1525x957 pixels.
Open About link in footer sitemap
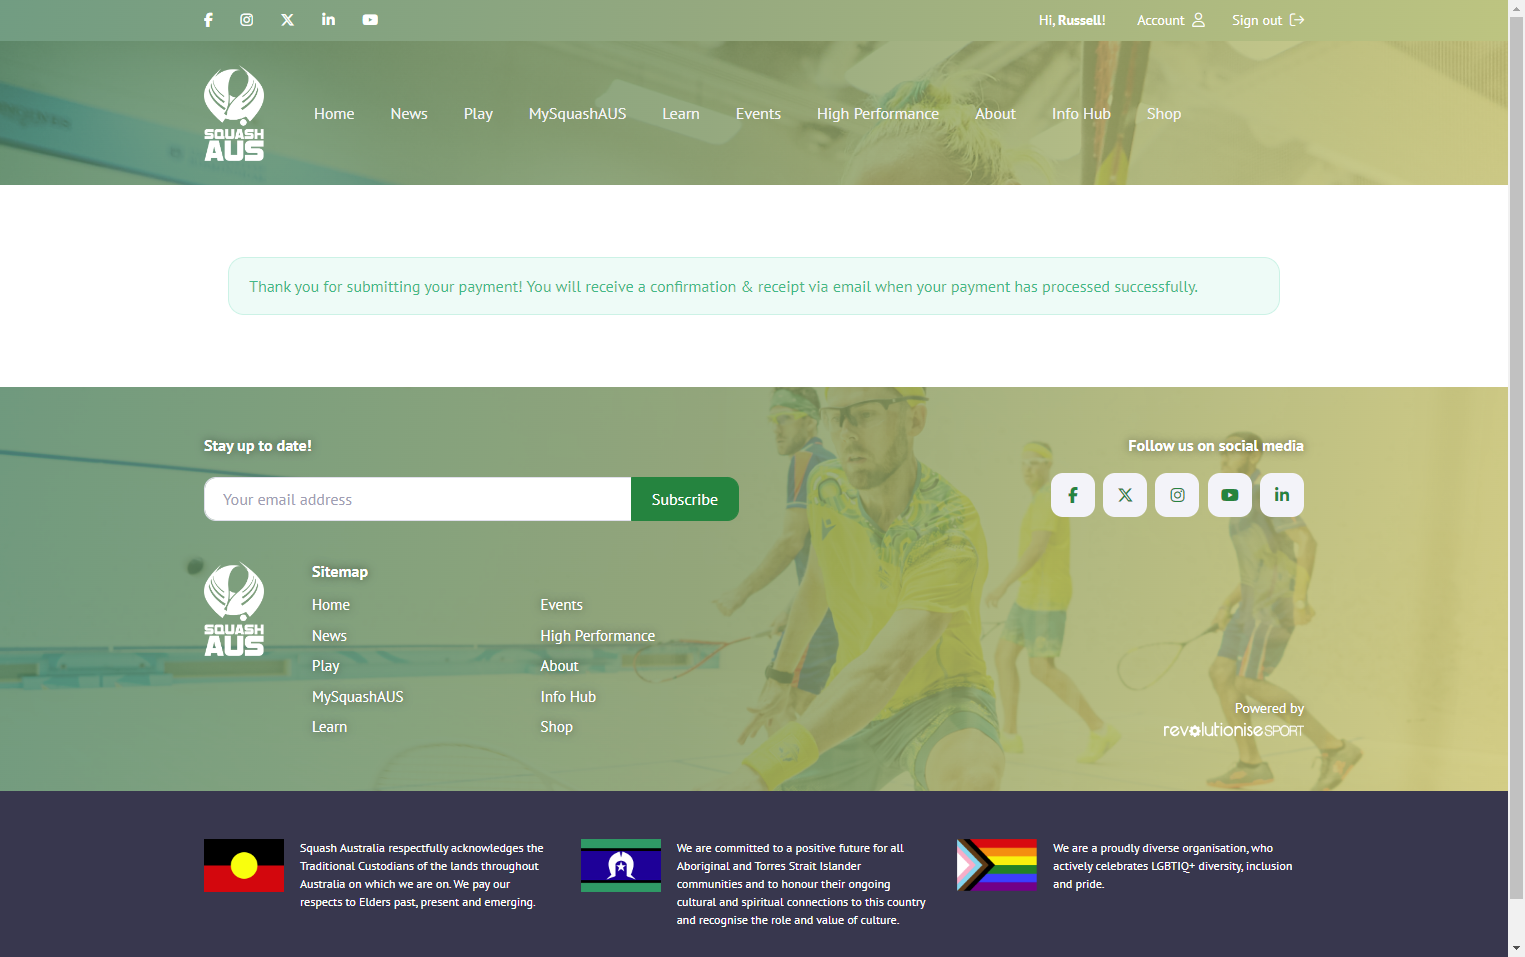click(x=560, y=666)
